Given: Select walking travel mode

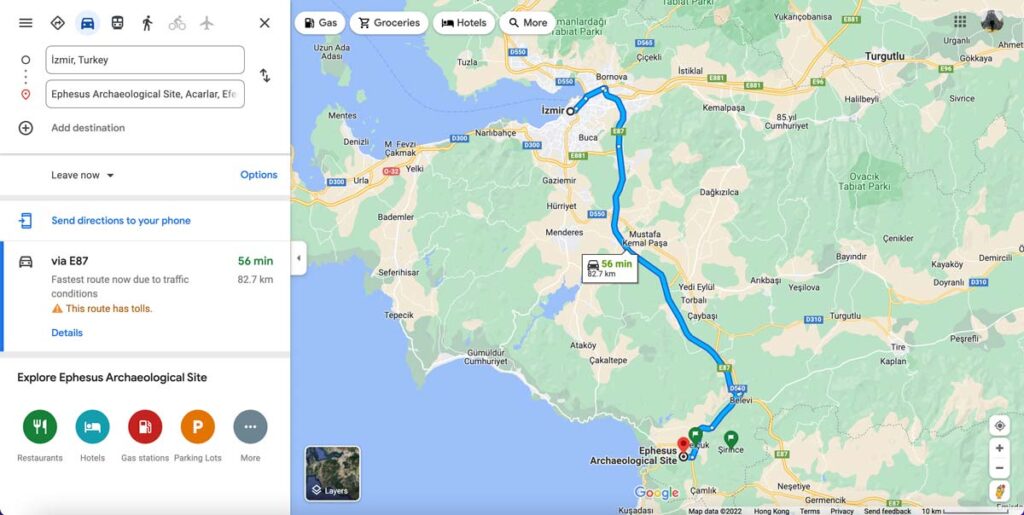Looking at the screenshot, I should coord(147,23).
